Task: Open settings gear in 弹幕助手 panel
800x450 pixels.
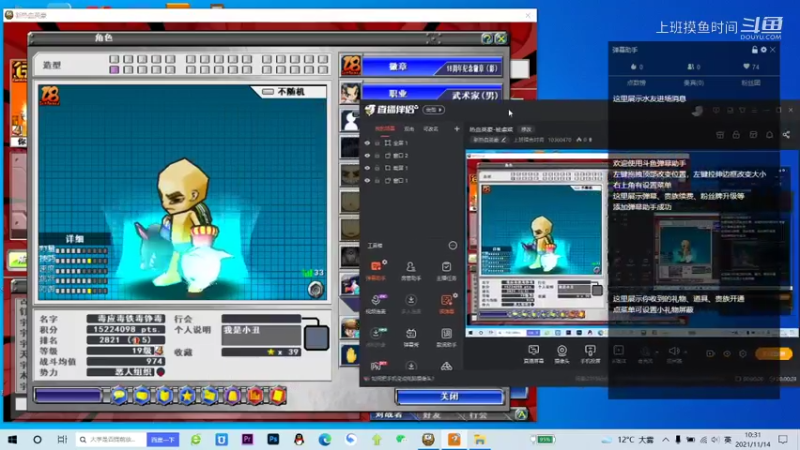Action: click(764, 50)
